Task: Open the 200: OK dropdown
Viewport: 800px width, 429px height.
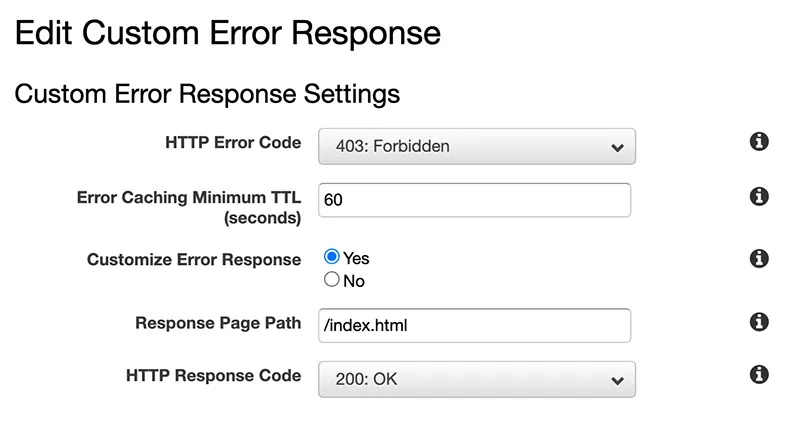Action: (476, 379)
